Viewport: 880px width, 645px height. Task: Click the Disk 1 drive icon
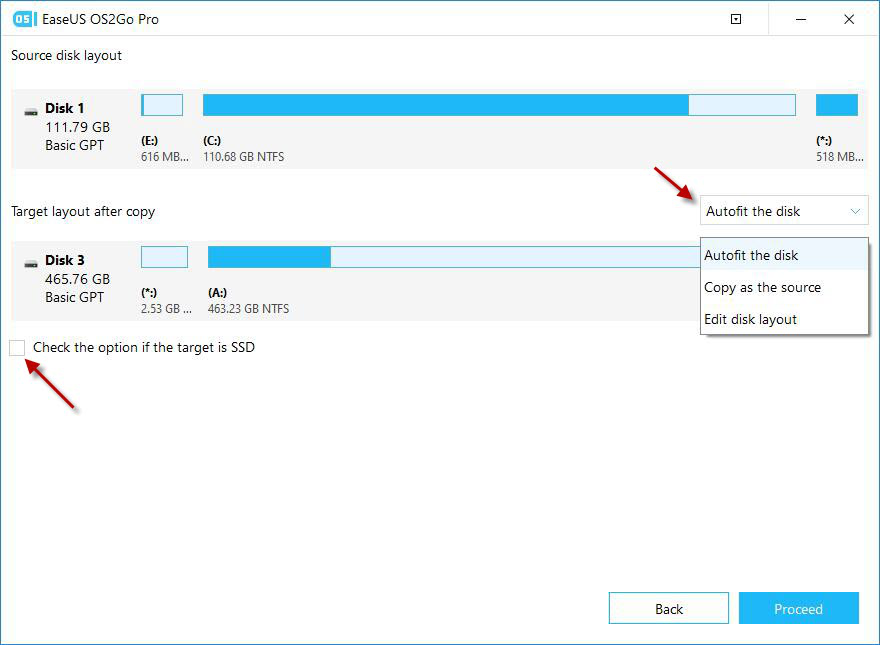click(31, 112)
